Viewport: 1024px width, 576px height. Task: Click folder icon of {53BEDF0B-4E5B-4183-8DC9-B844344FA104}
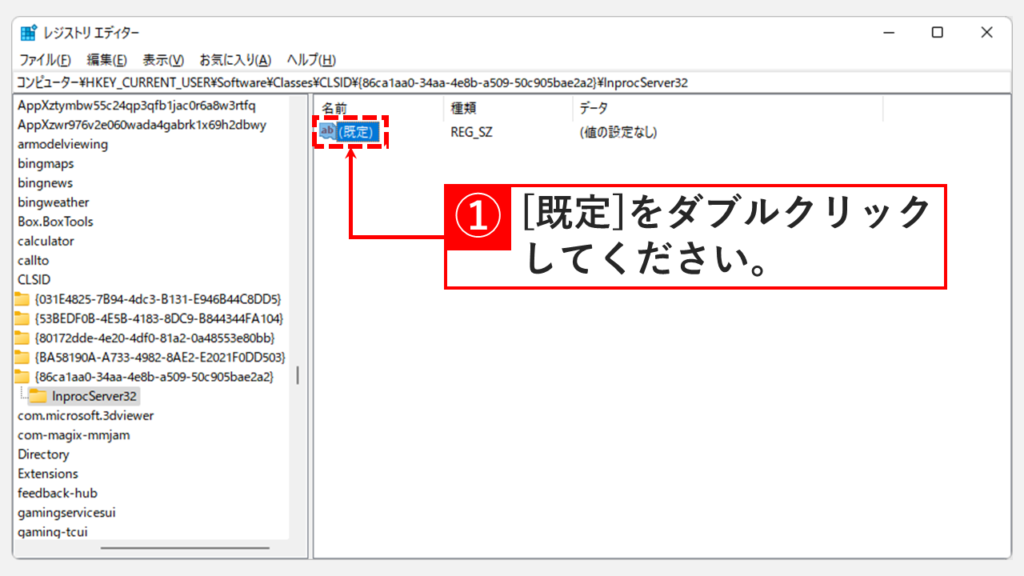(22, 318)
